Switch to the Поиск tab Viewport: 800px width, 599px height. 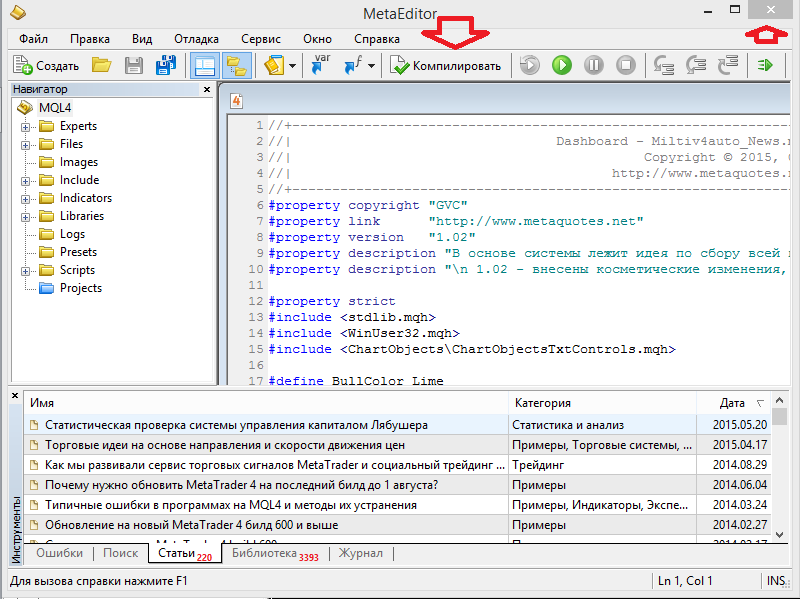[120, 553]
